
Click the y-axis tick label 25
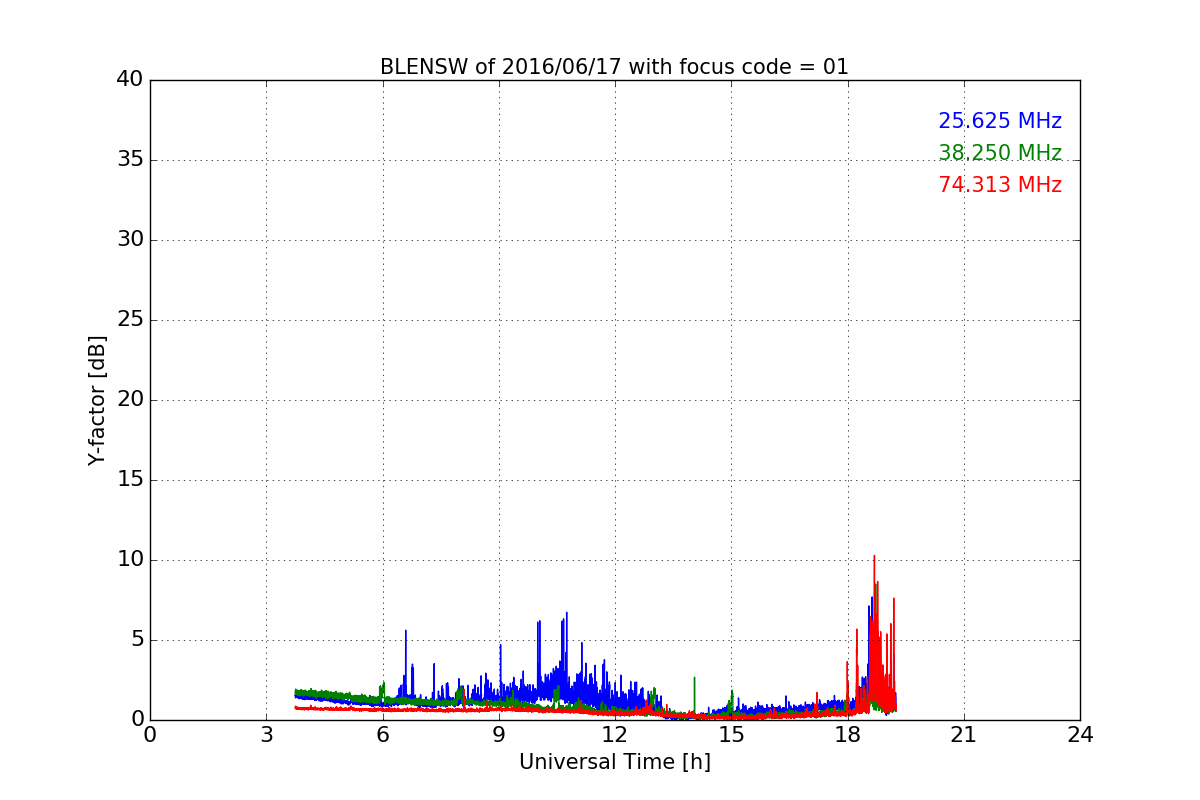click(130, 320)
